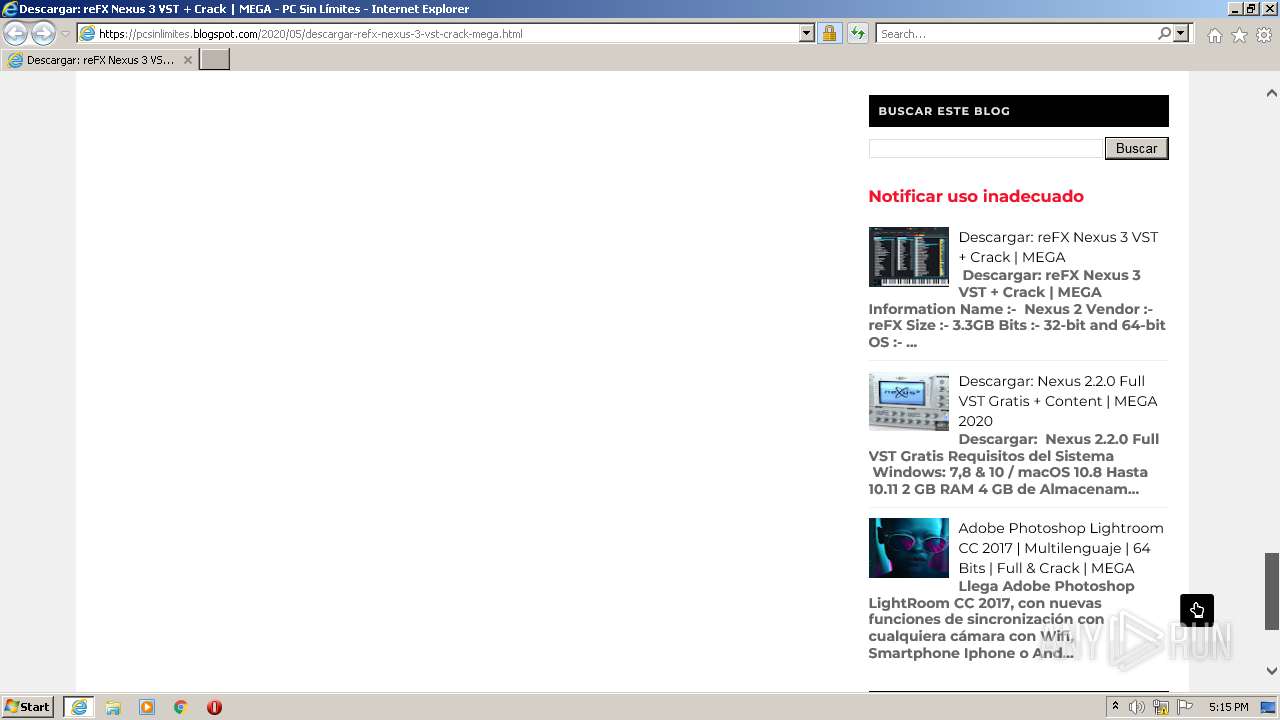Image resolution: width=1280 pixels, height=720 pixels.
Task: Click the Llega Adobe Photoshop LightRoom snippet
Action: point(1002,619)
